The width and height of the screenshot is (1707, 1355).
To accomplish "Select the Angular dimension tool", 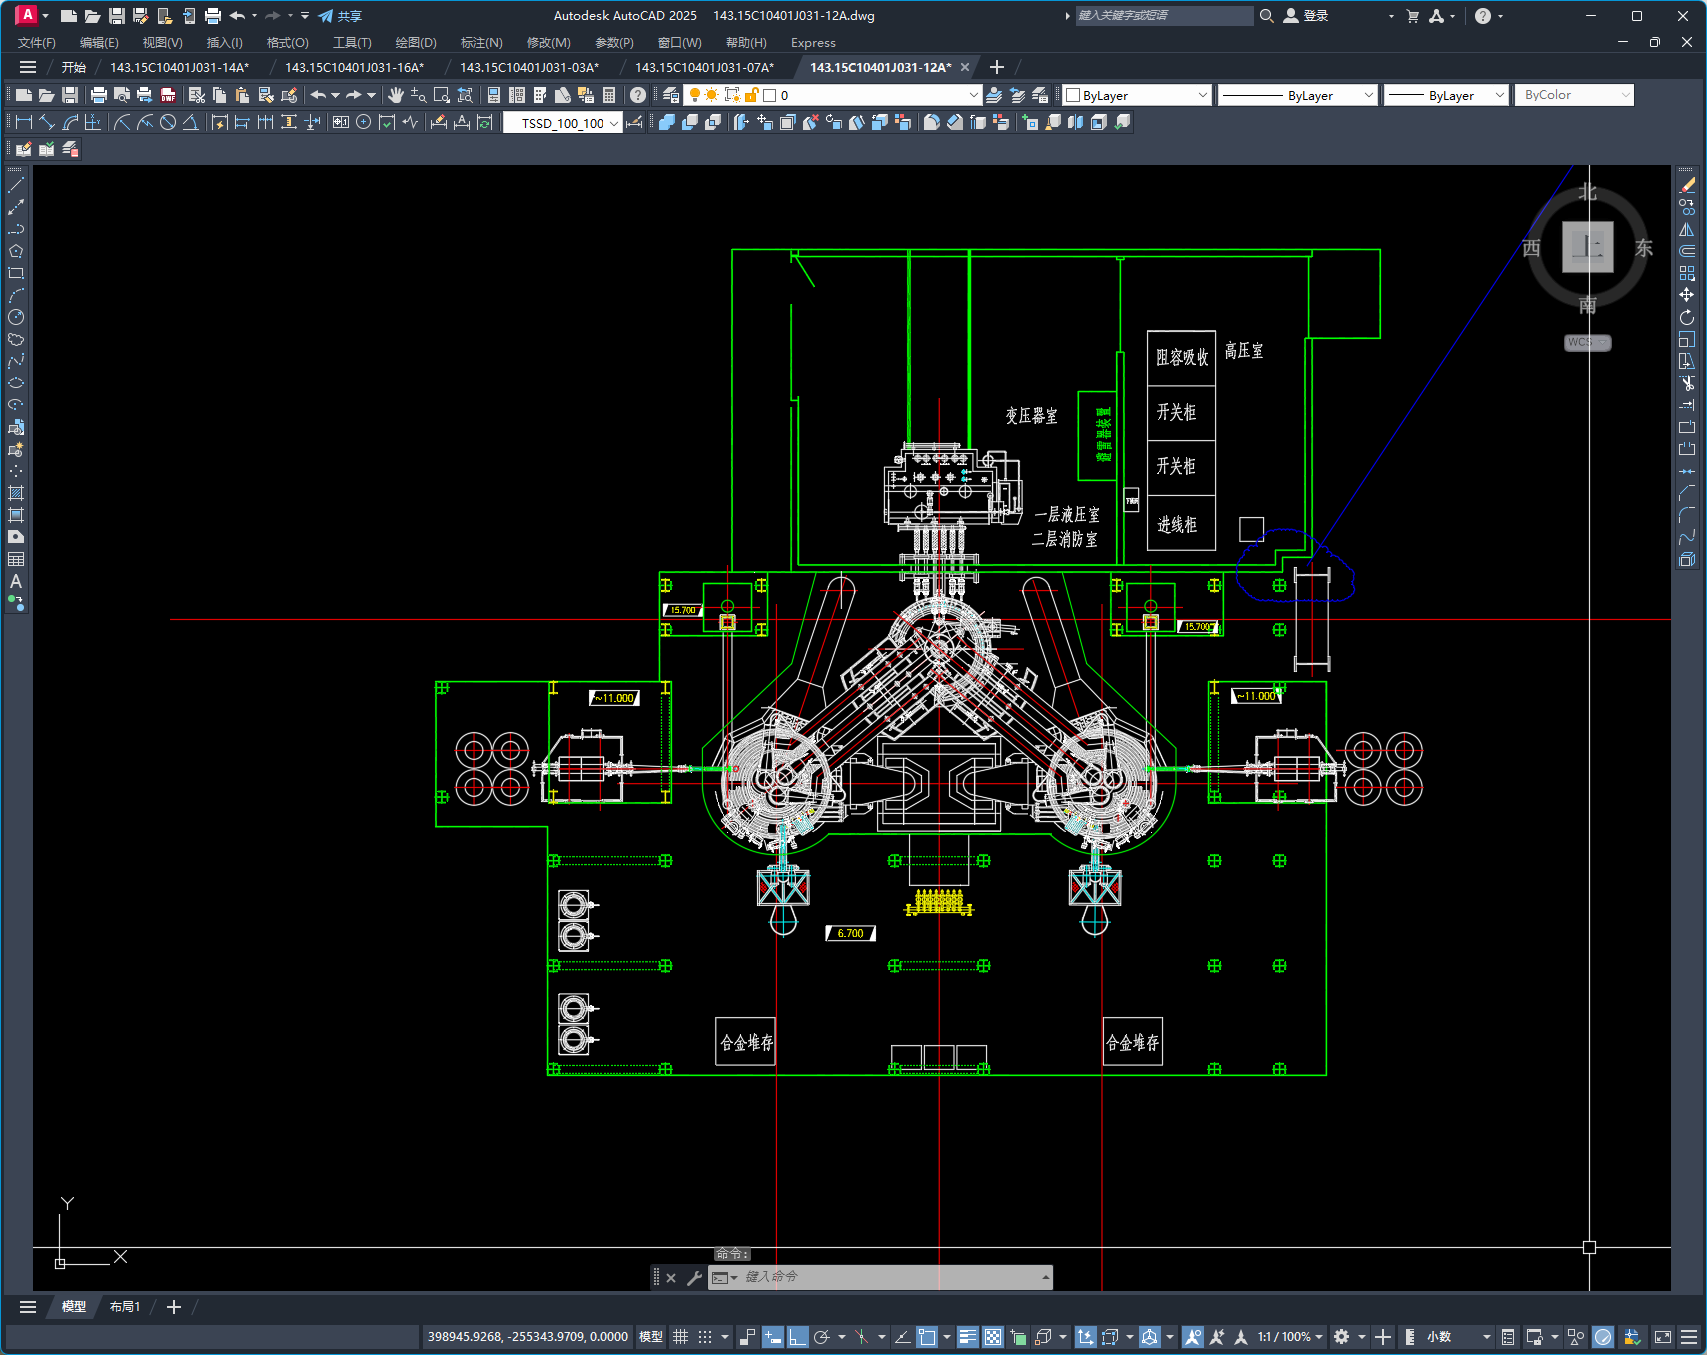I will (190, 122).
